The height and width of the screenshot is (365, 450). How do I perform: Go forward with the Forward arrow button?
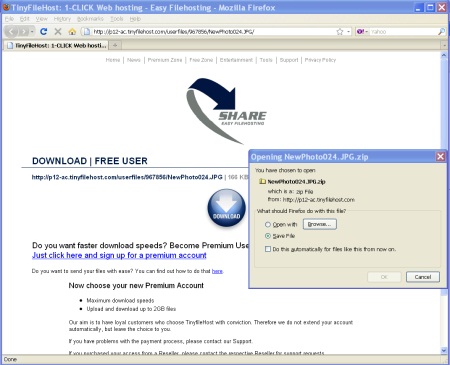tap(23, 32)
